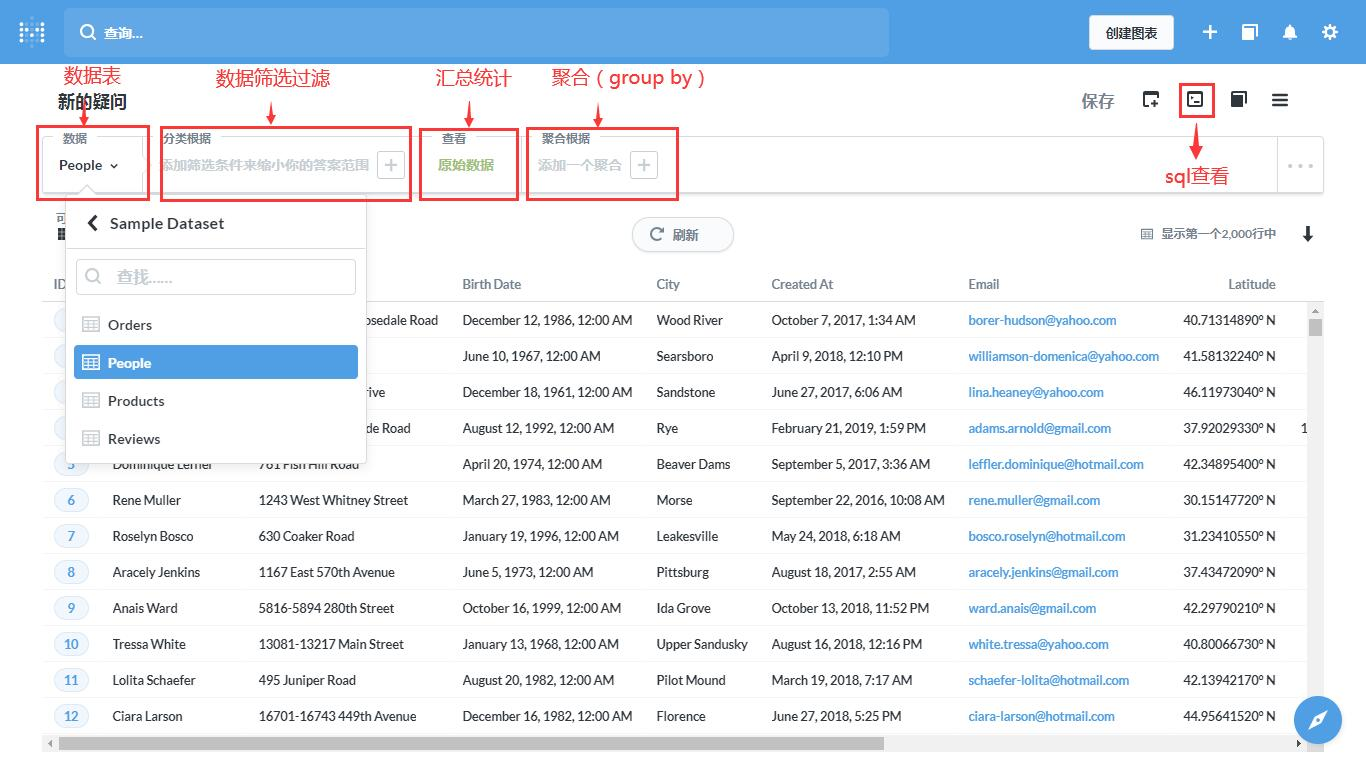Click 原始数据 view selector
Screen dimensions: 1366x768
tap(466, 165)
